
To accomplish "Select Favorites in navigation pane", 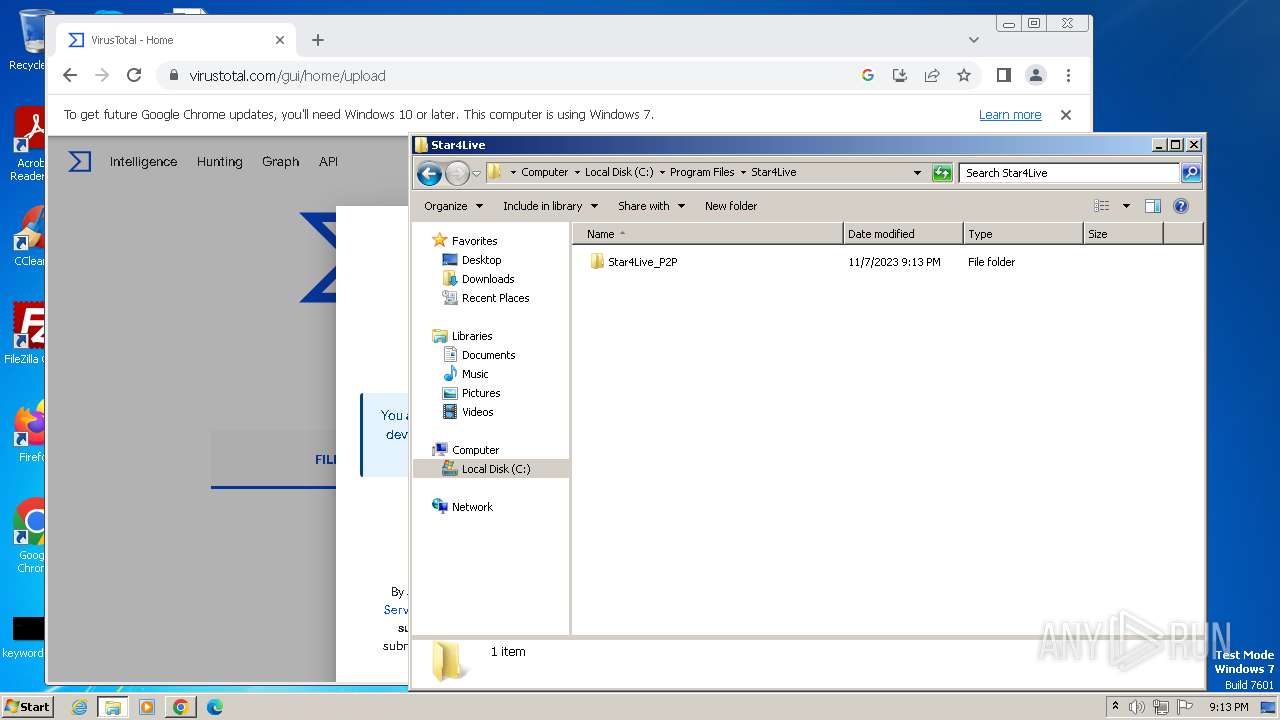I will 474,241.
